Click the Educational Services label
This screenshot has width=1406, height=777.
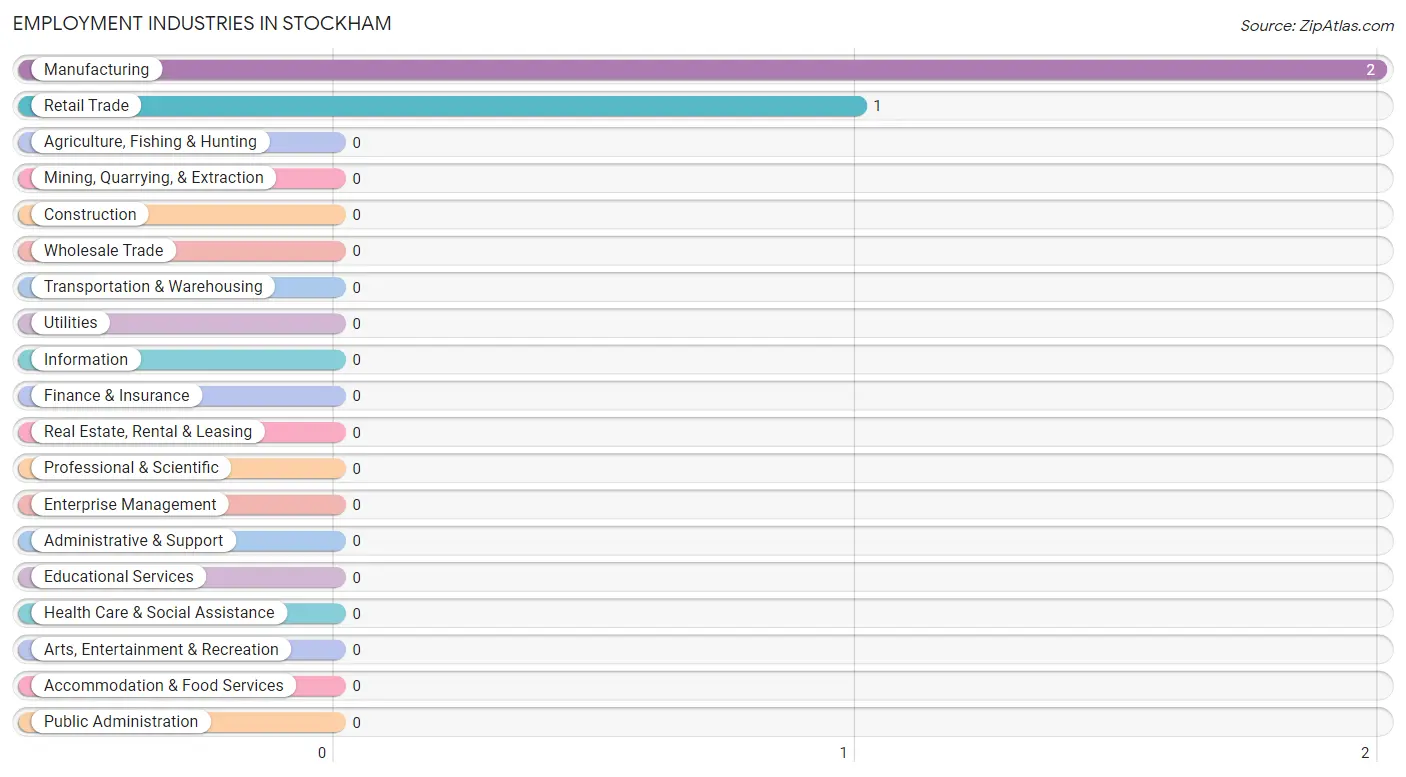pos(119,577)
